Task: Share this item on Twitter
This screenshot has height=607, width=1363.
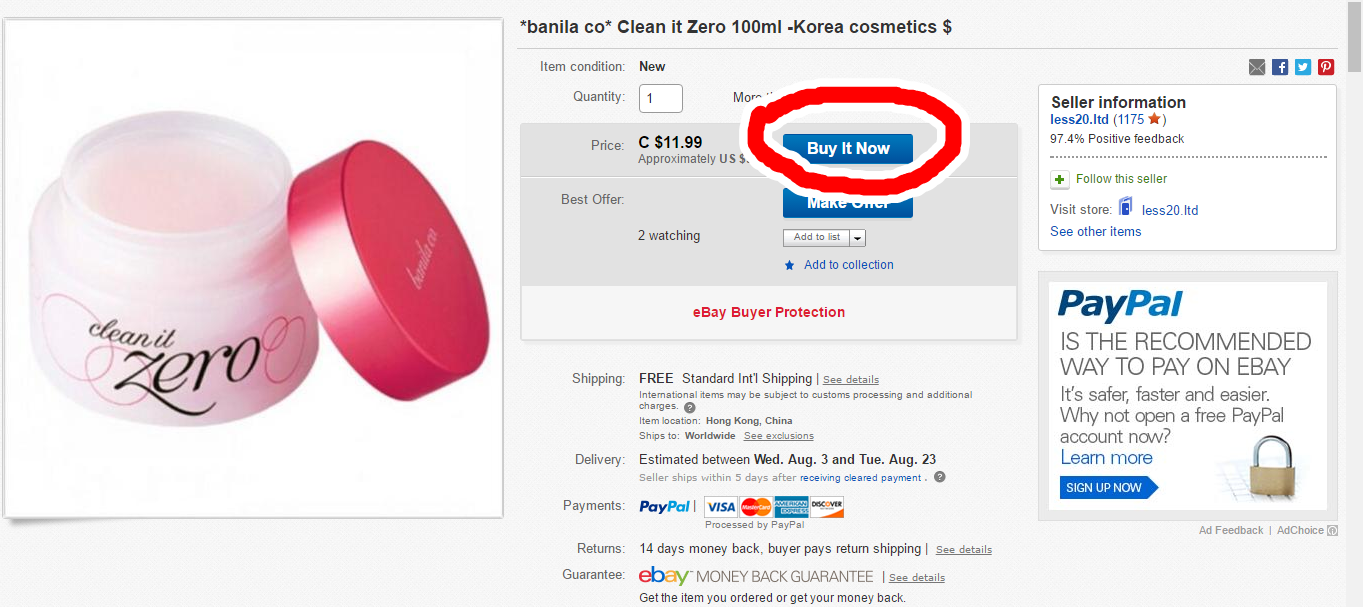Action: 1303,67
